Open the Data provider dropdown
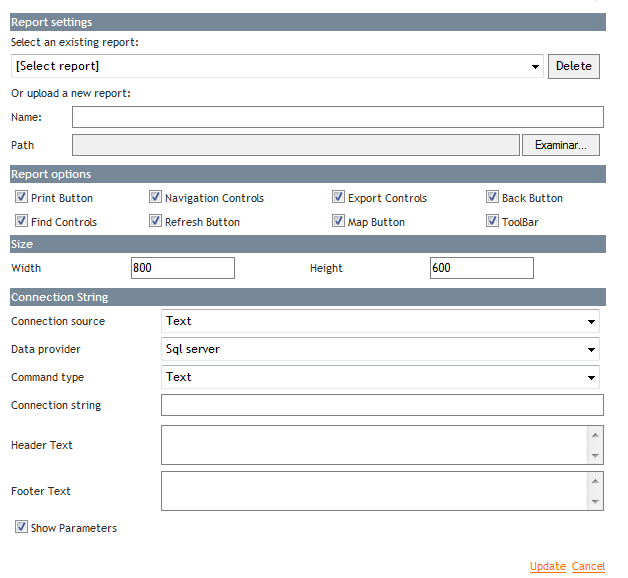 coord(380,349)
